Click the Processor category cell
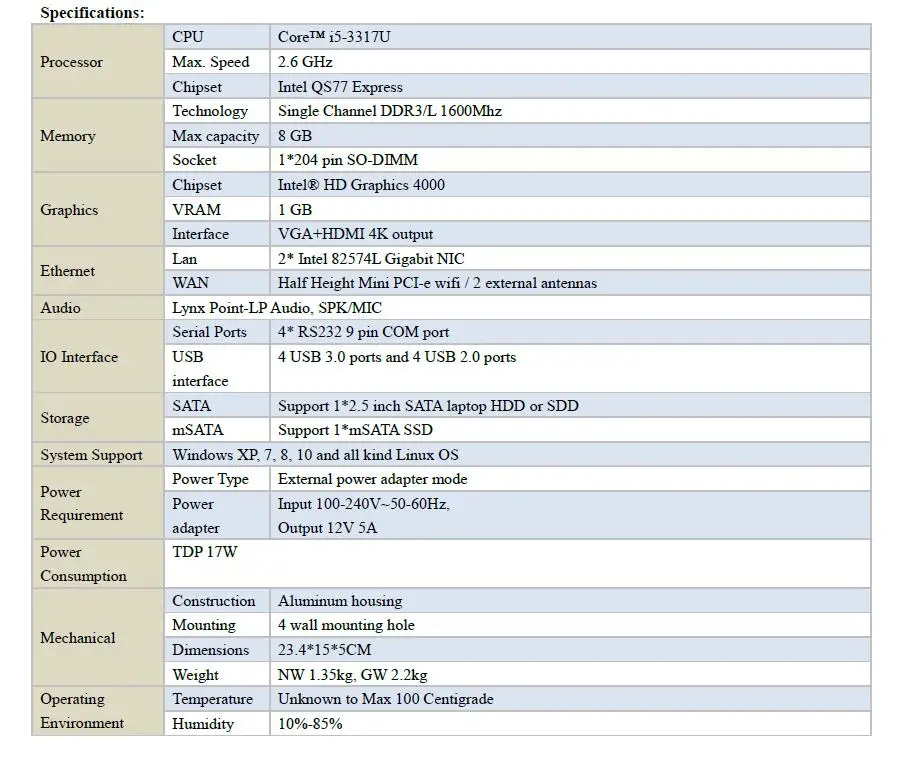This screenshot has height=762, width=904. coord(98,62)
